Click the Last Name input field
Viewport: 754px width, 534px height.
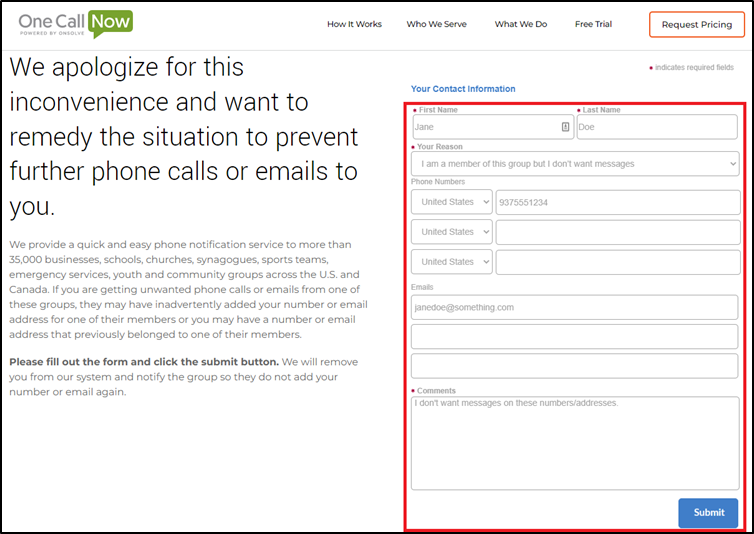click(x=656, y=127)
